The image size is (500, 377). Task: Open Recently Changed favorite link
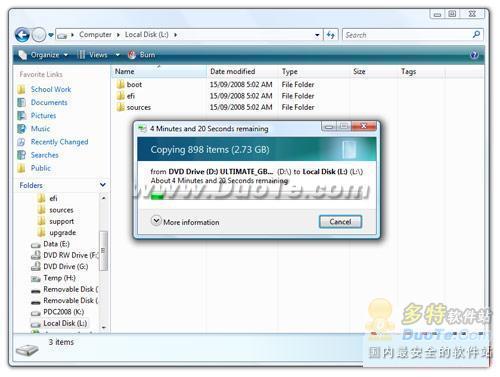(x=59, y=142)
